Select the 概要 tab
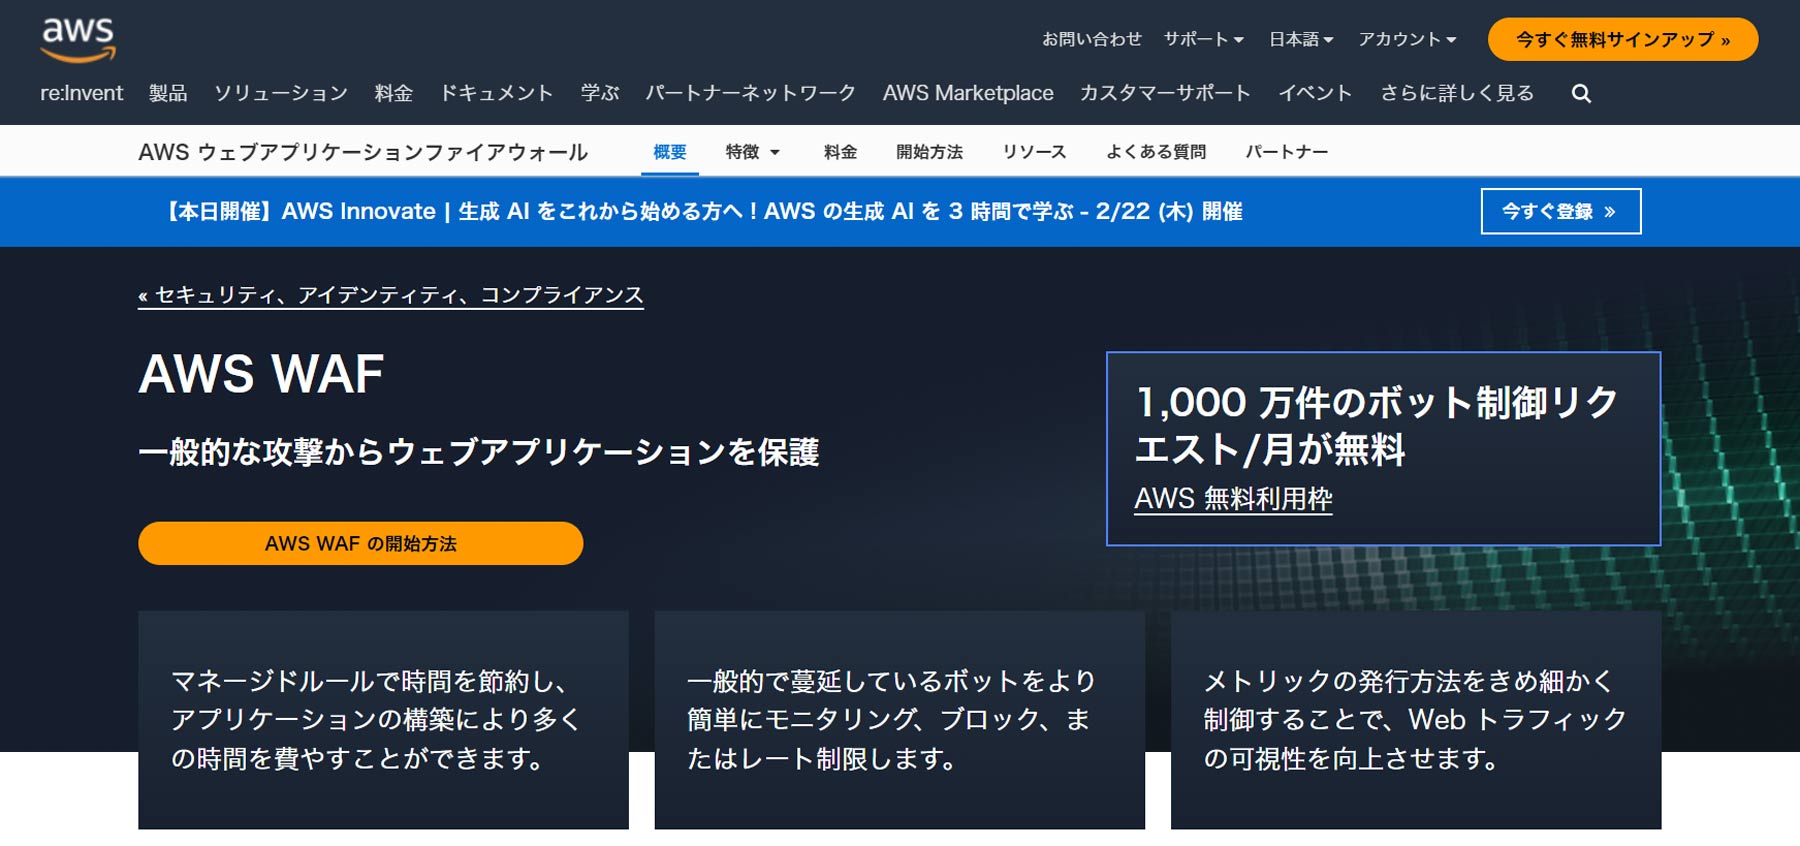 670,152
